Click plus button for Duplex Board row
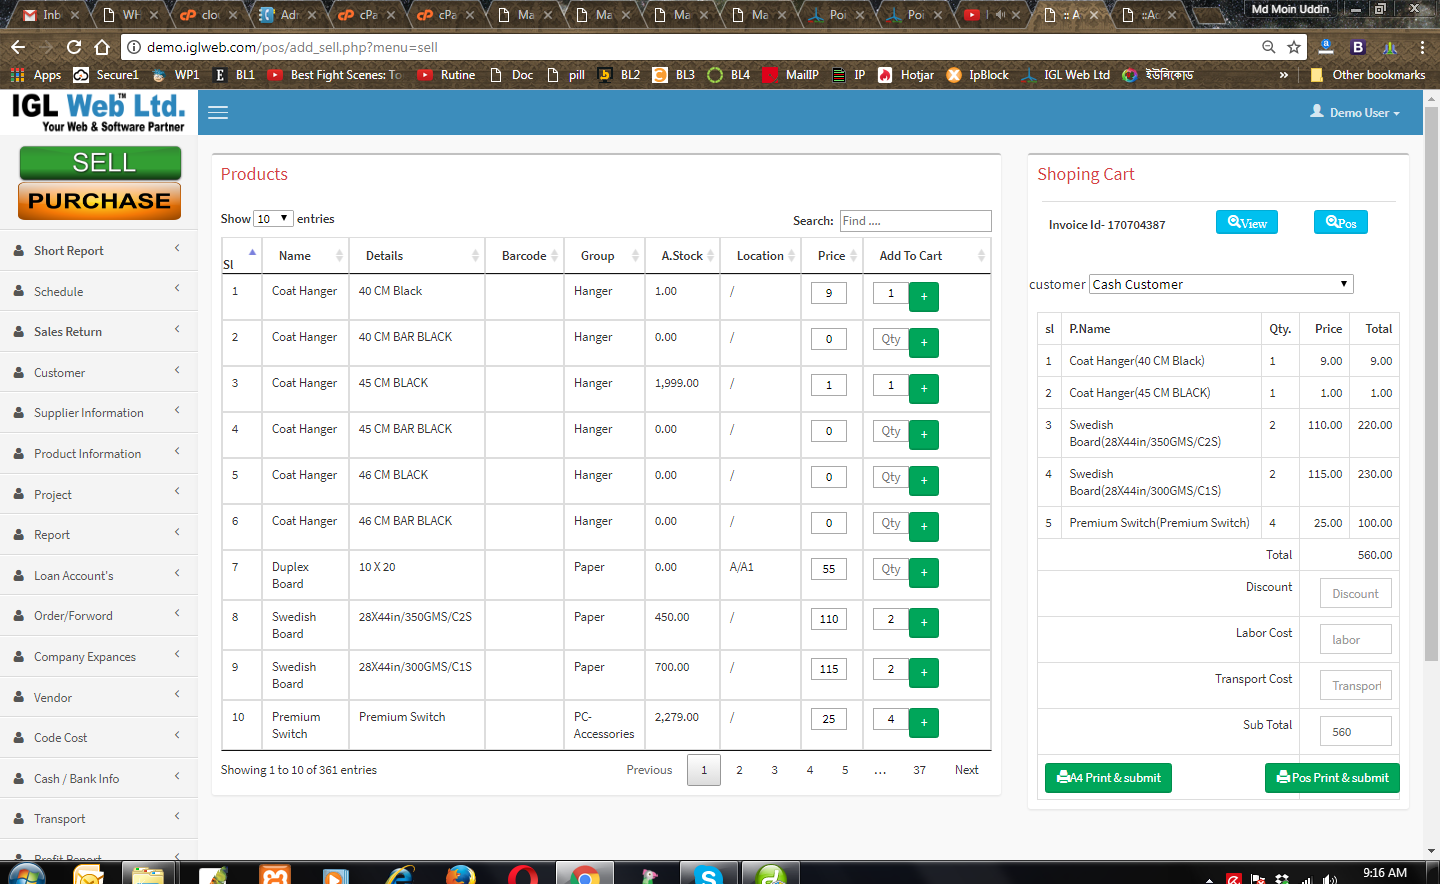 tap(923, 573)
